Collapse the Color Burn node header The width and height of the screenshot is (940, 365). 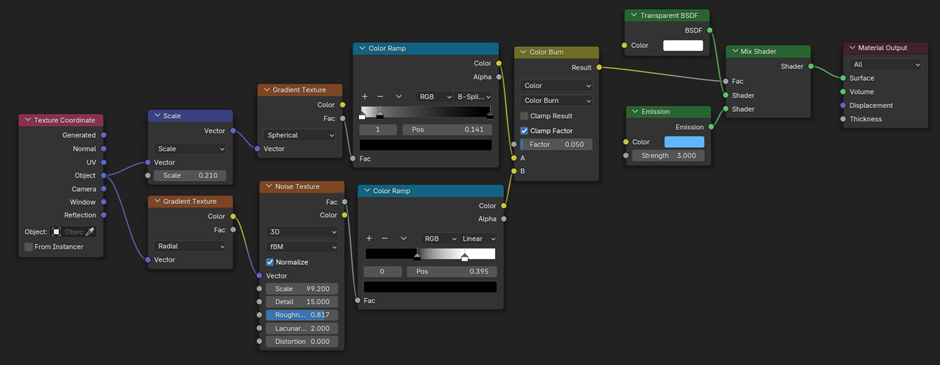tap(522, 52)
